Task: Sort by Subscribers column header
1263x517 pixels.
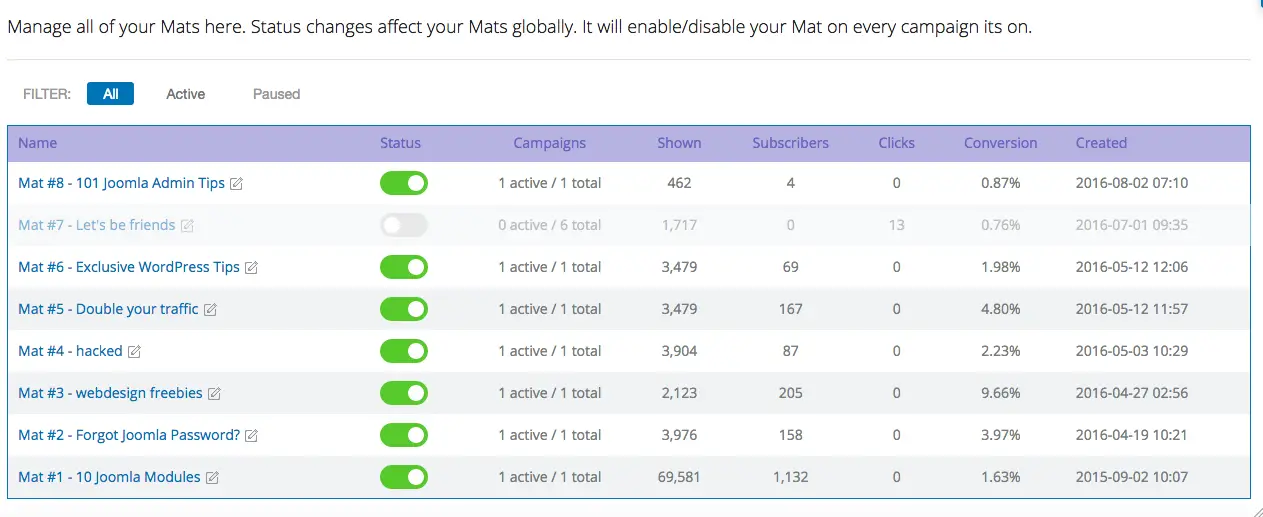Action: (x=791, y=143)
